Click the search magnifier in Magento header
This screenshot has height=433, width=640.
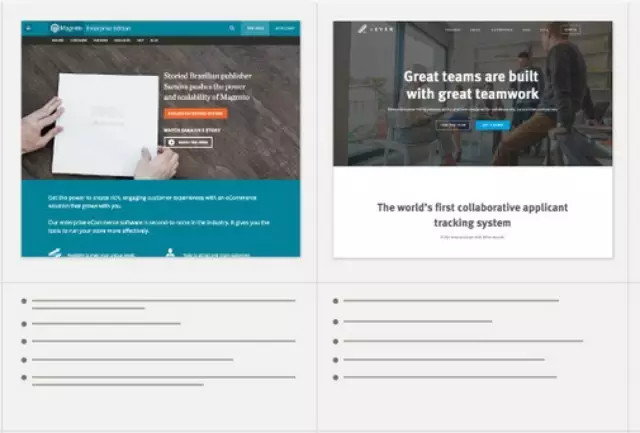tap(232, 29)
